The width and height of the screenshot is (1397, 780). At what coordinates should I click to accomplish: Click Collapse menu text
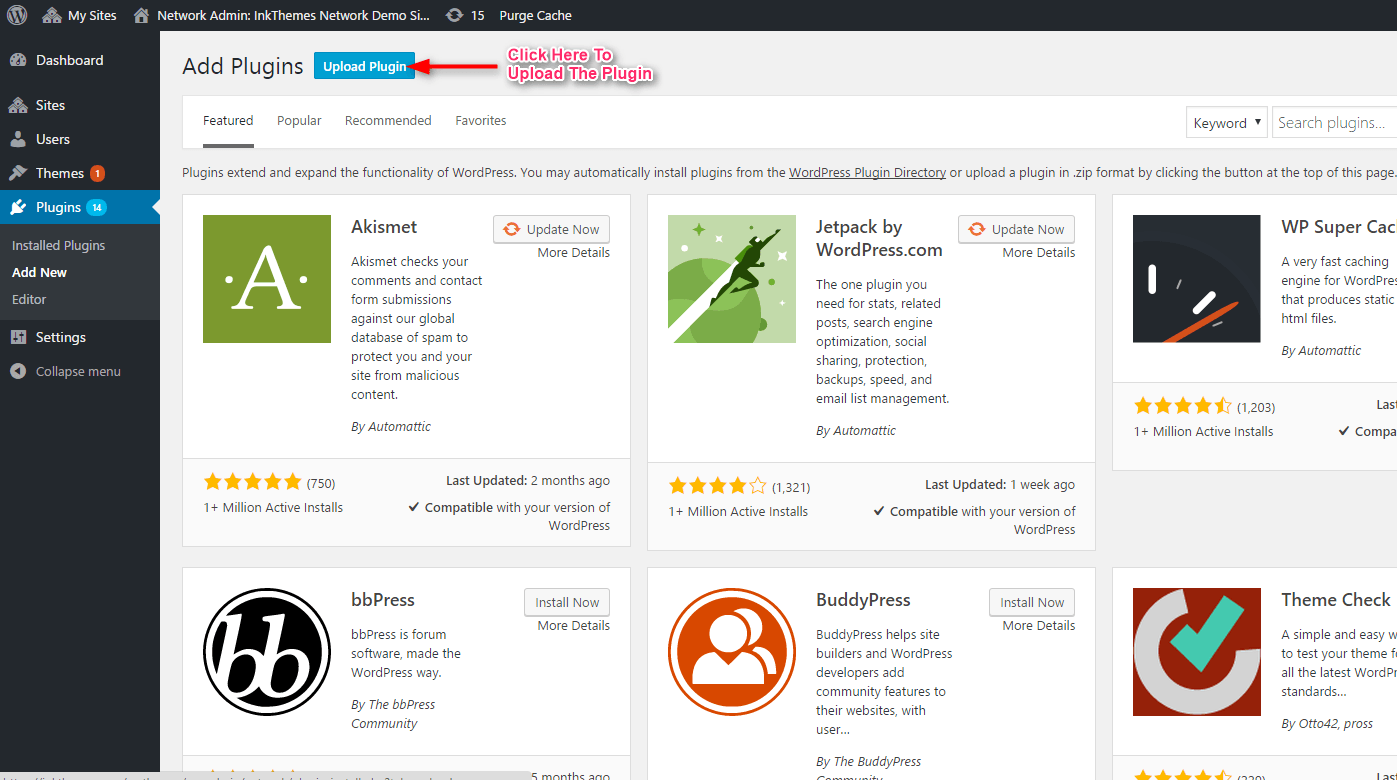(x=78, y=371)
